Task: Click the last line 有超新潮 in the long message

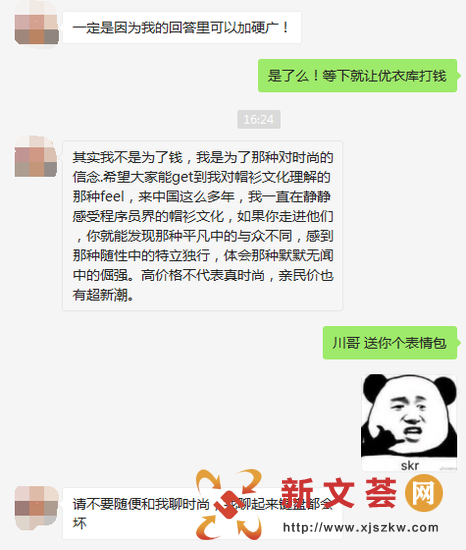Action: point(103,295)
